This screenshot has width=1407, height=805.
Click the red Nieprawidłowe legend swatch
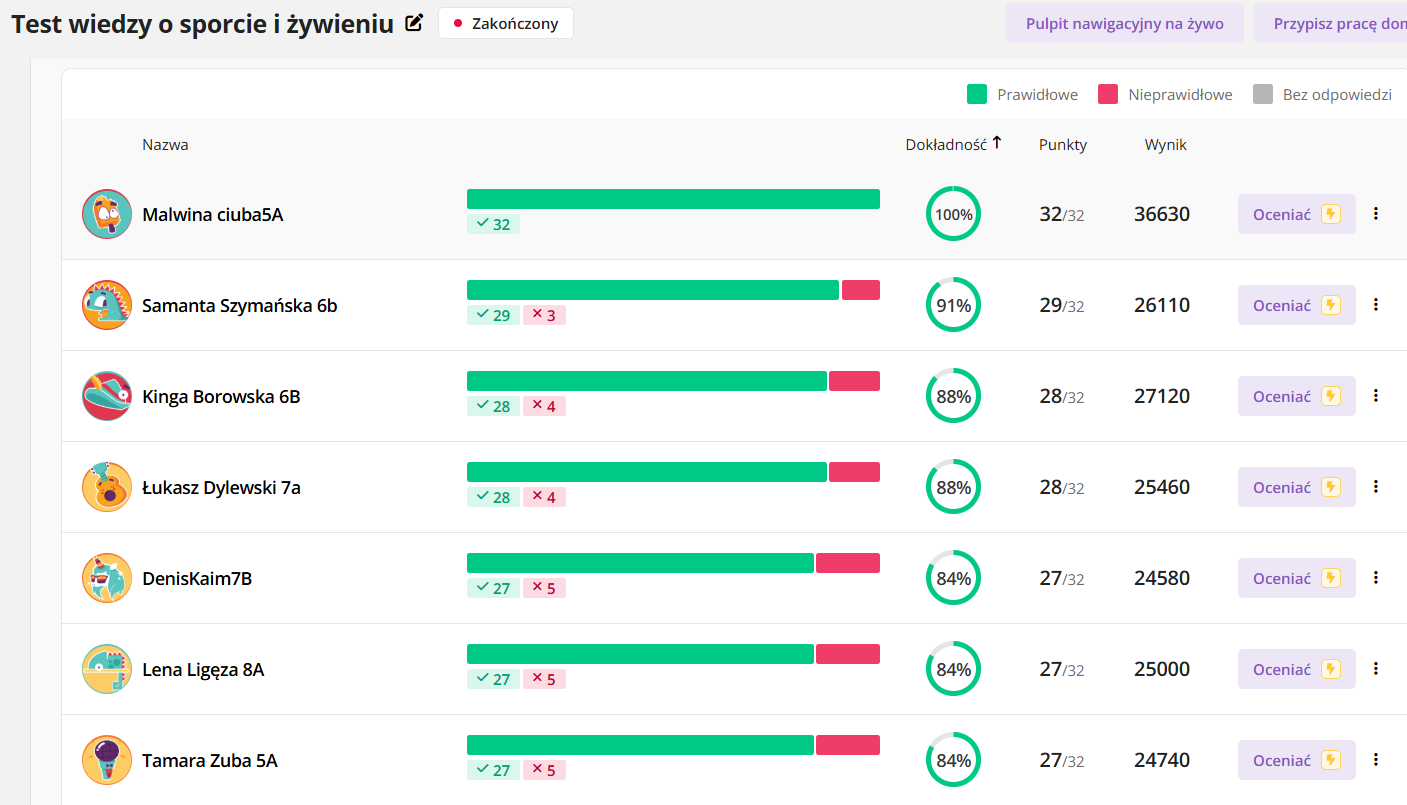[1108, 95]
